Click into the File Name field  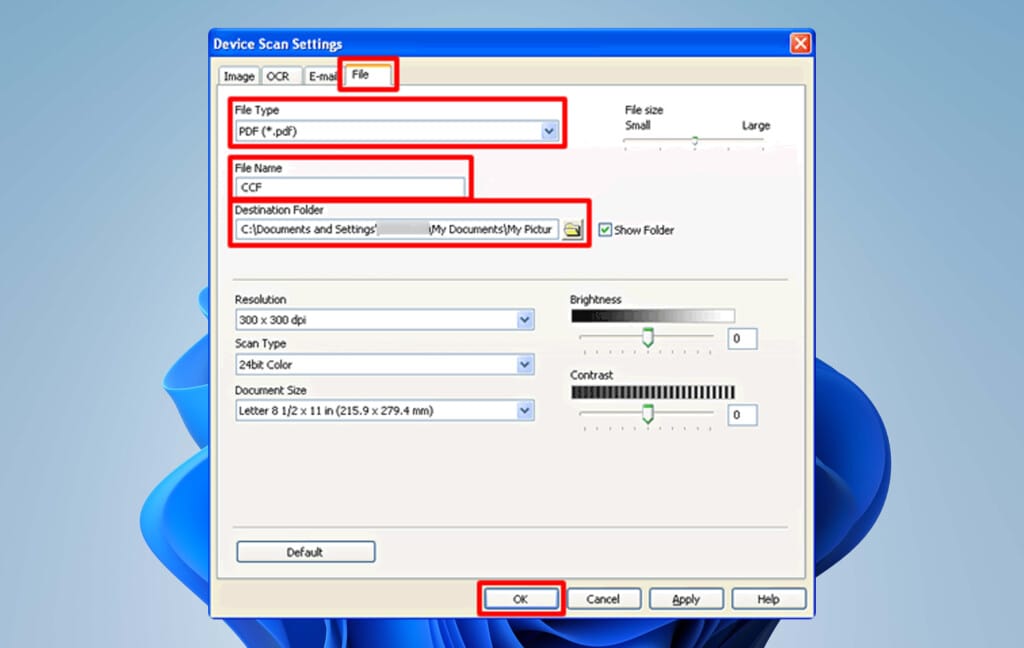point(350,187)
